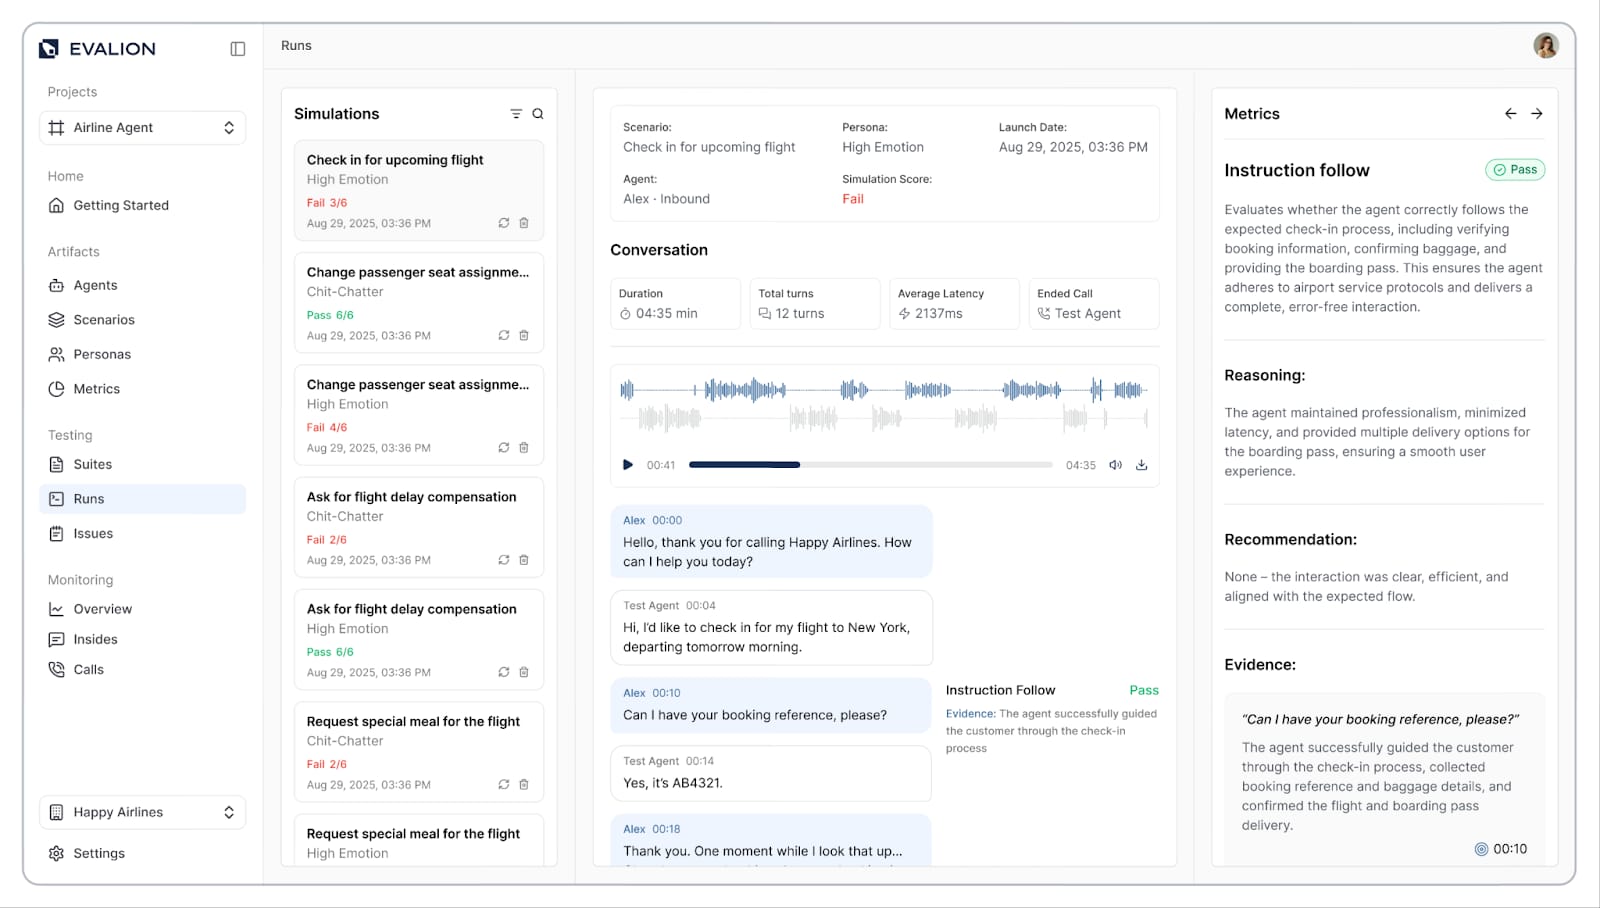Mute the audio with the speaker icon
This screenshot has height=908, width=1600.
(1115, 465)
